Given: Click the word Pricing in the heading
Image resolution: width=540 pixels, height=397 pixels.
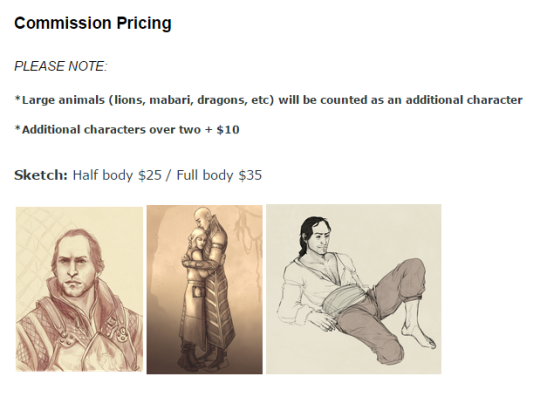Looking at the screenshot, I should (x=144, y=23).
